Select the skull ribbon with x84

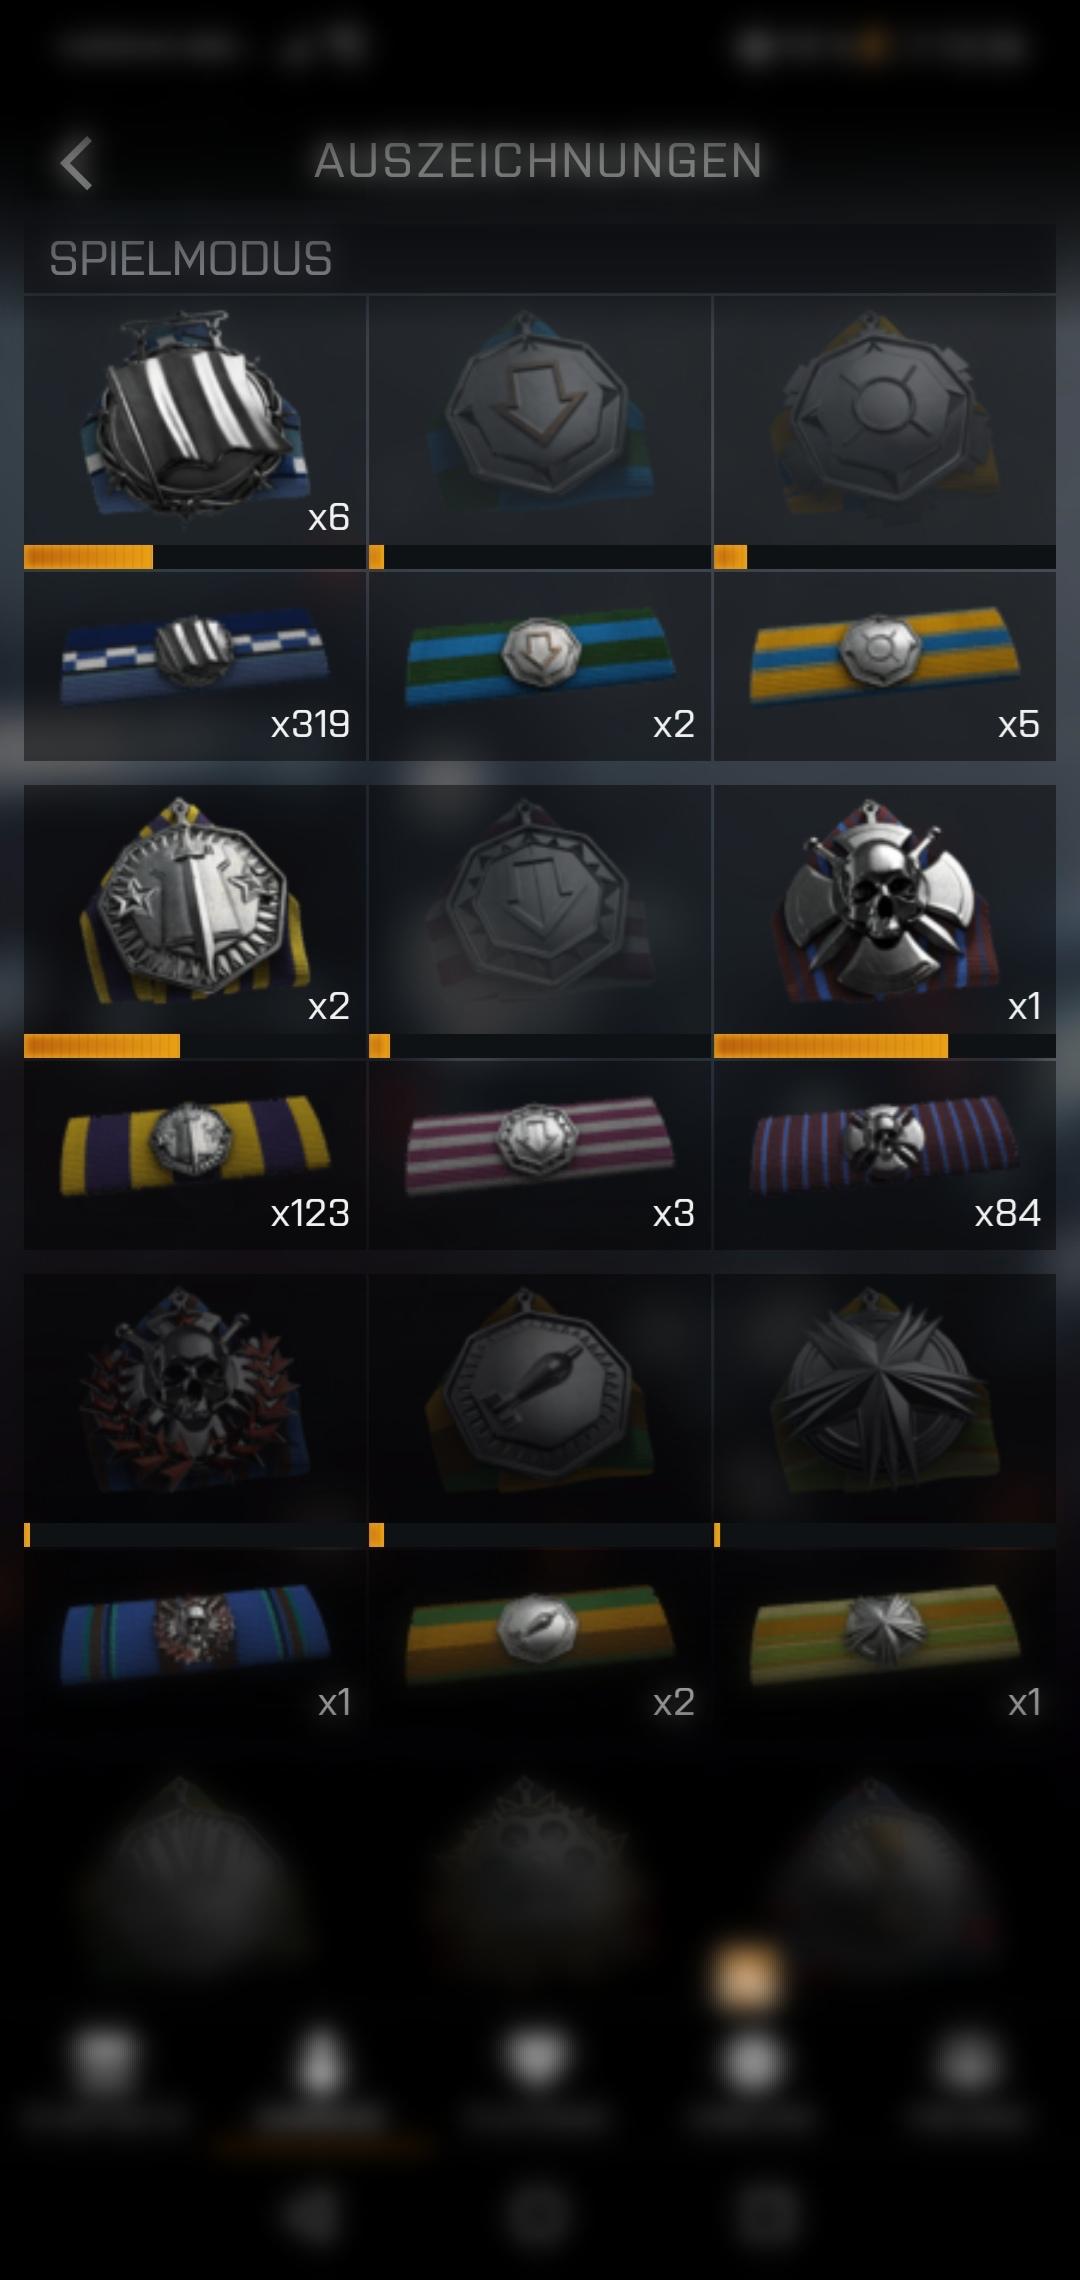[885, 1155]
